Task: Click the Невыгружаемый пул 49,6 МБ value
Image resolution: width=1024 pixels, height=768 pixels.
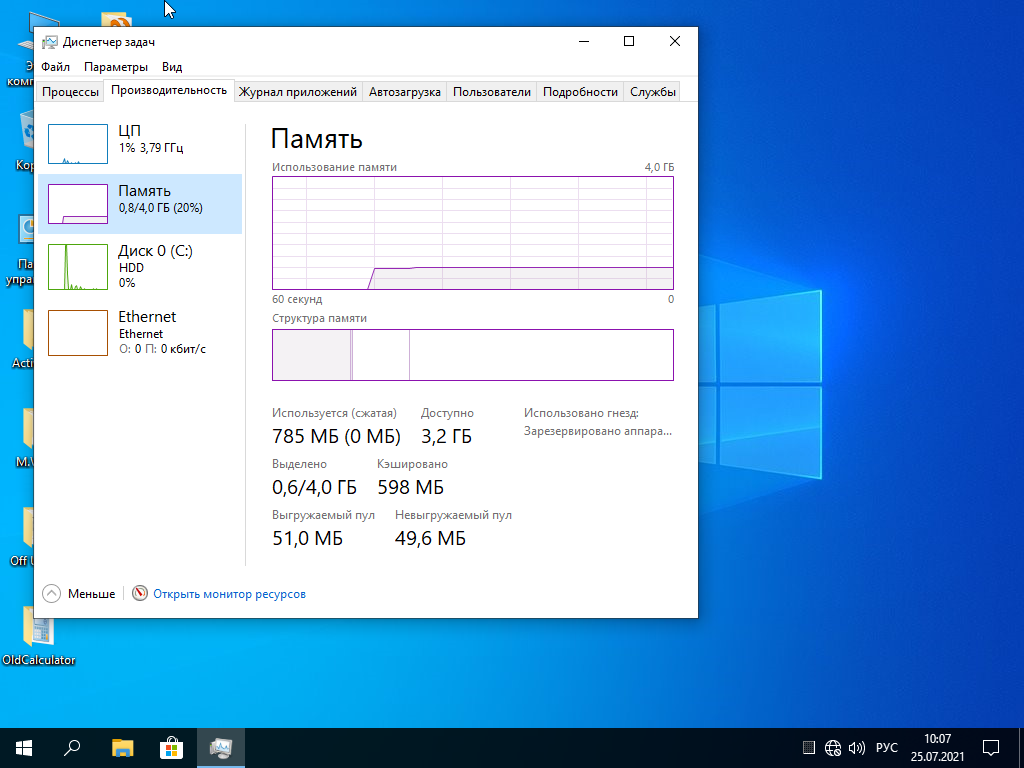Action: 430,538
